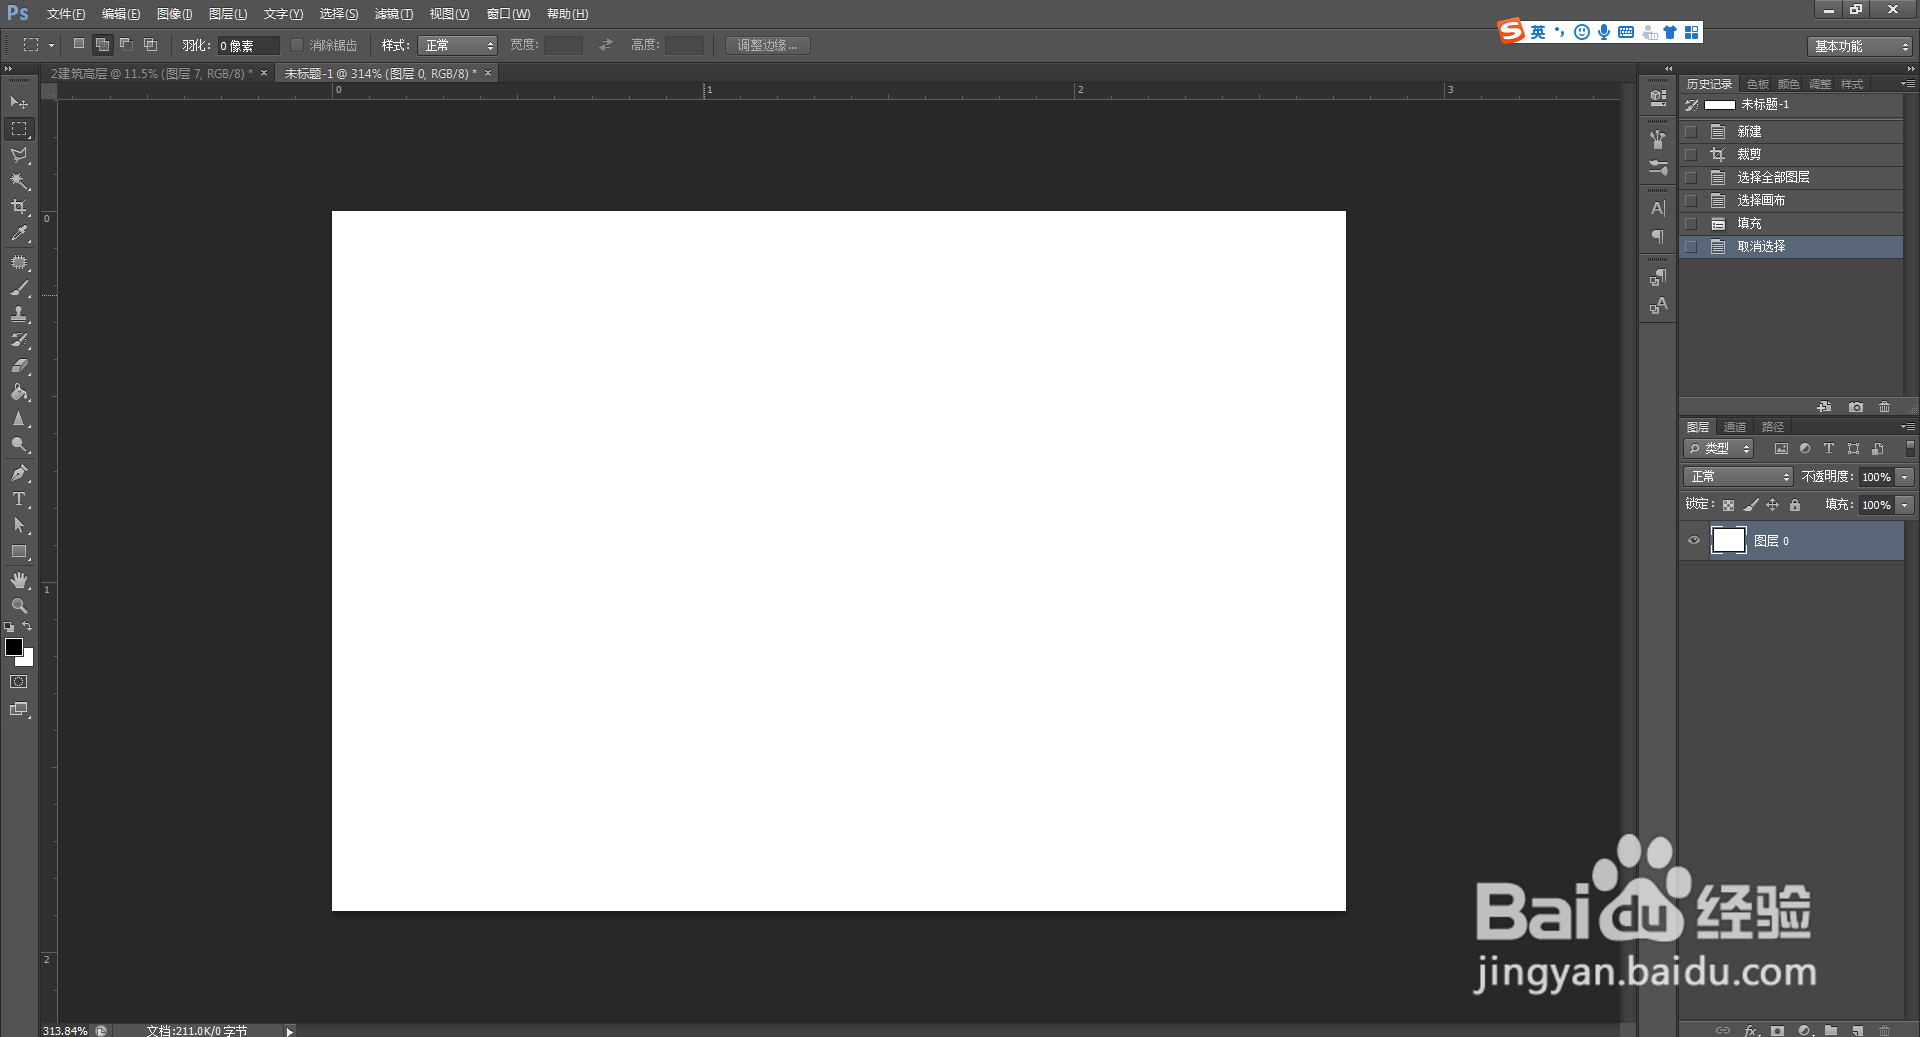
Task: Switch to the 色板 panel tab
Action: pos(1758,84)
